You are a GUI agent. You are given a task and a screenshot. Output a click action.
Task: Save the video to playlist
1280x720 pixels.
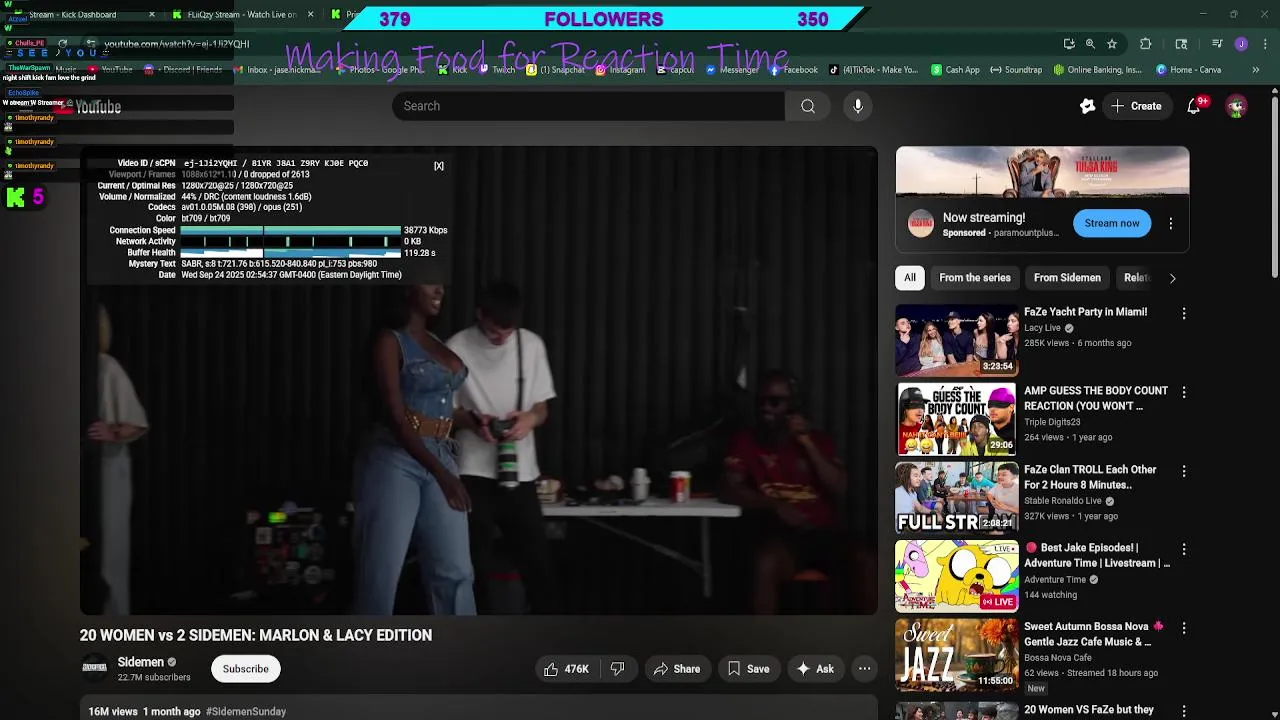tap(748, 669)
